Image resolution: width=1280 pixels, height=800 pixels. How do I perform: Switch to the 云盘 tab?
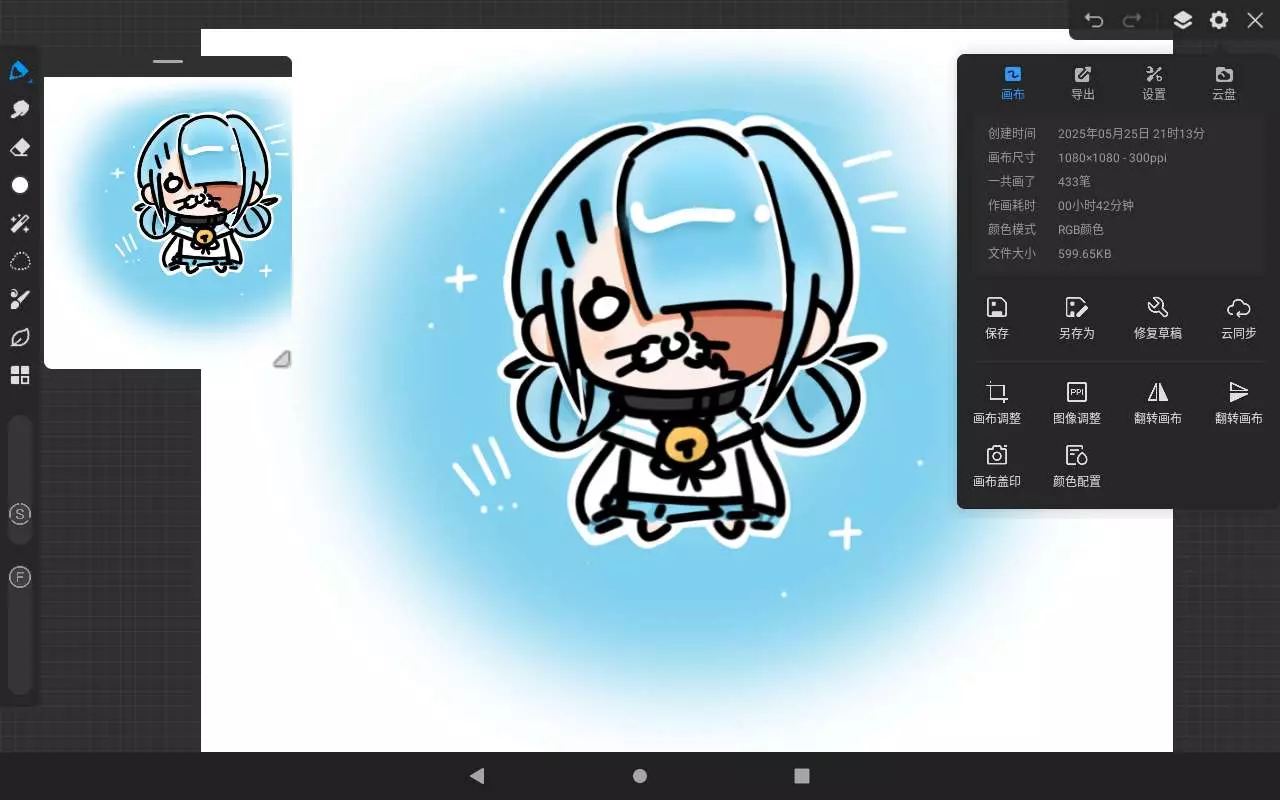[x=1224, y=83]
